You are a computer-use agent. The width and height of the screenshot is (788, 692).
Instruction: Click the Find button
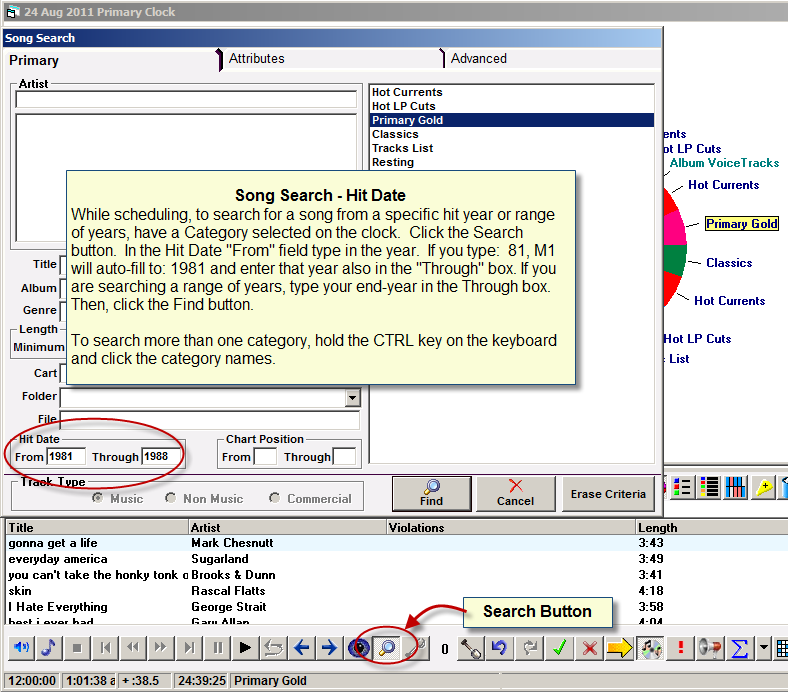(x=432, y=494)
